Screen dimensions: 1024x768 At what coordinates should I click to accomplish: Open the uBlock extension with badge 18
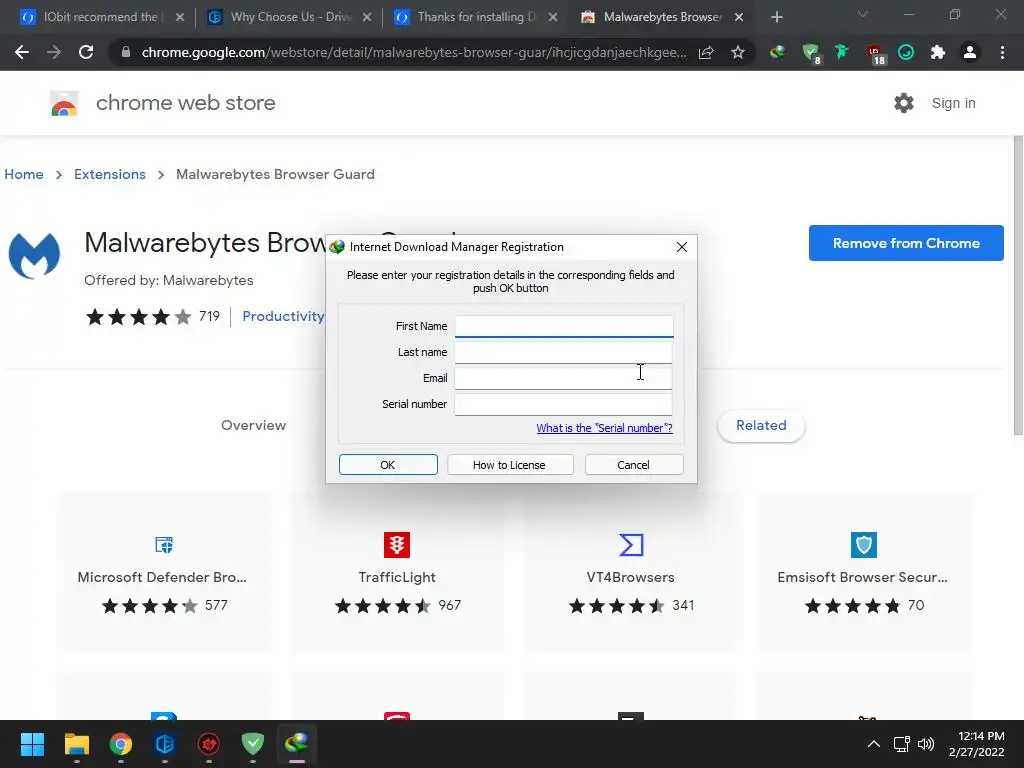click(x=875, y=54)
